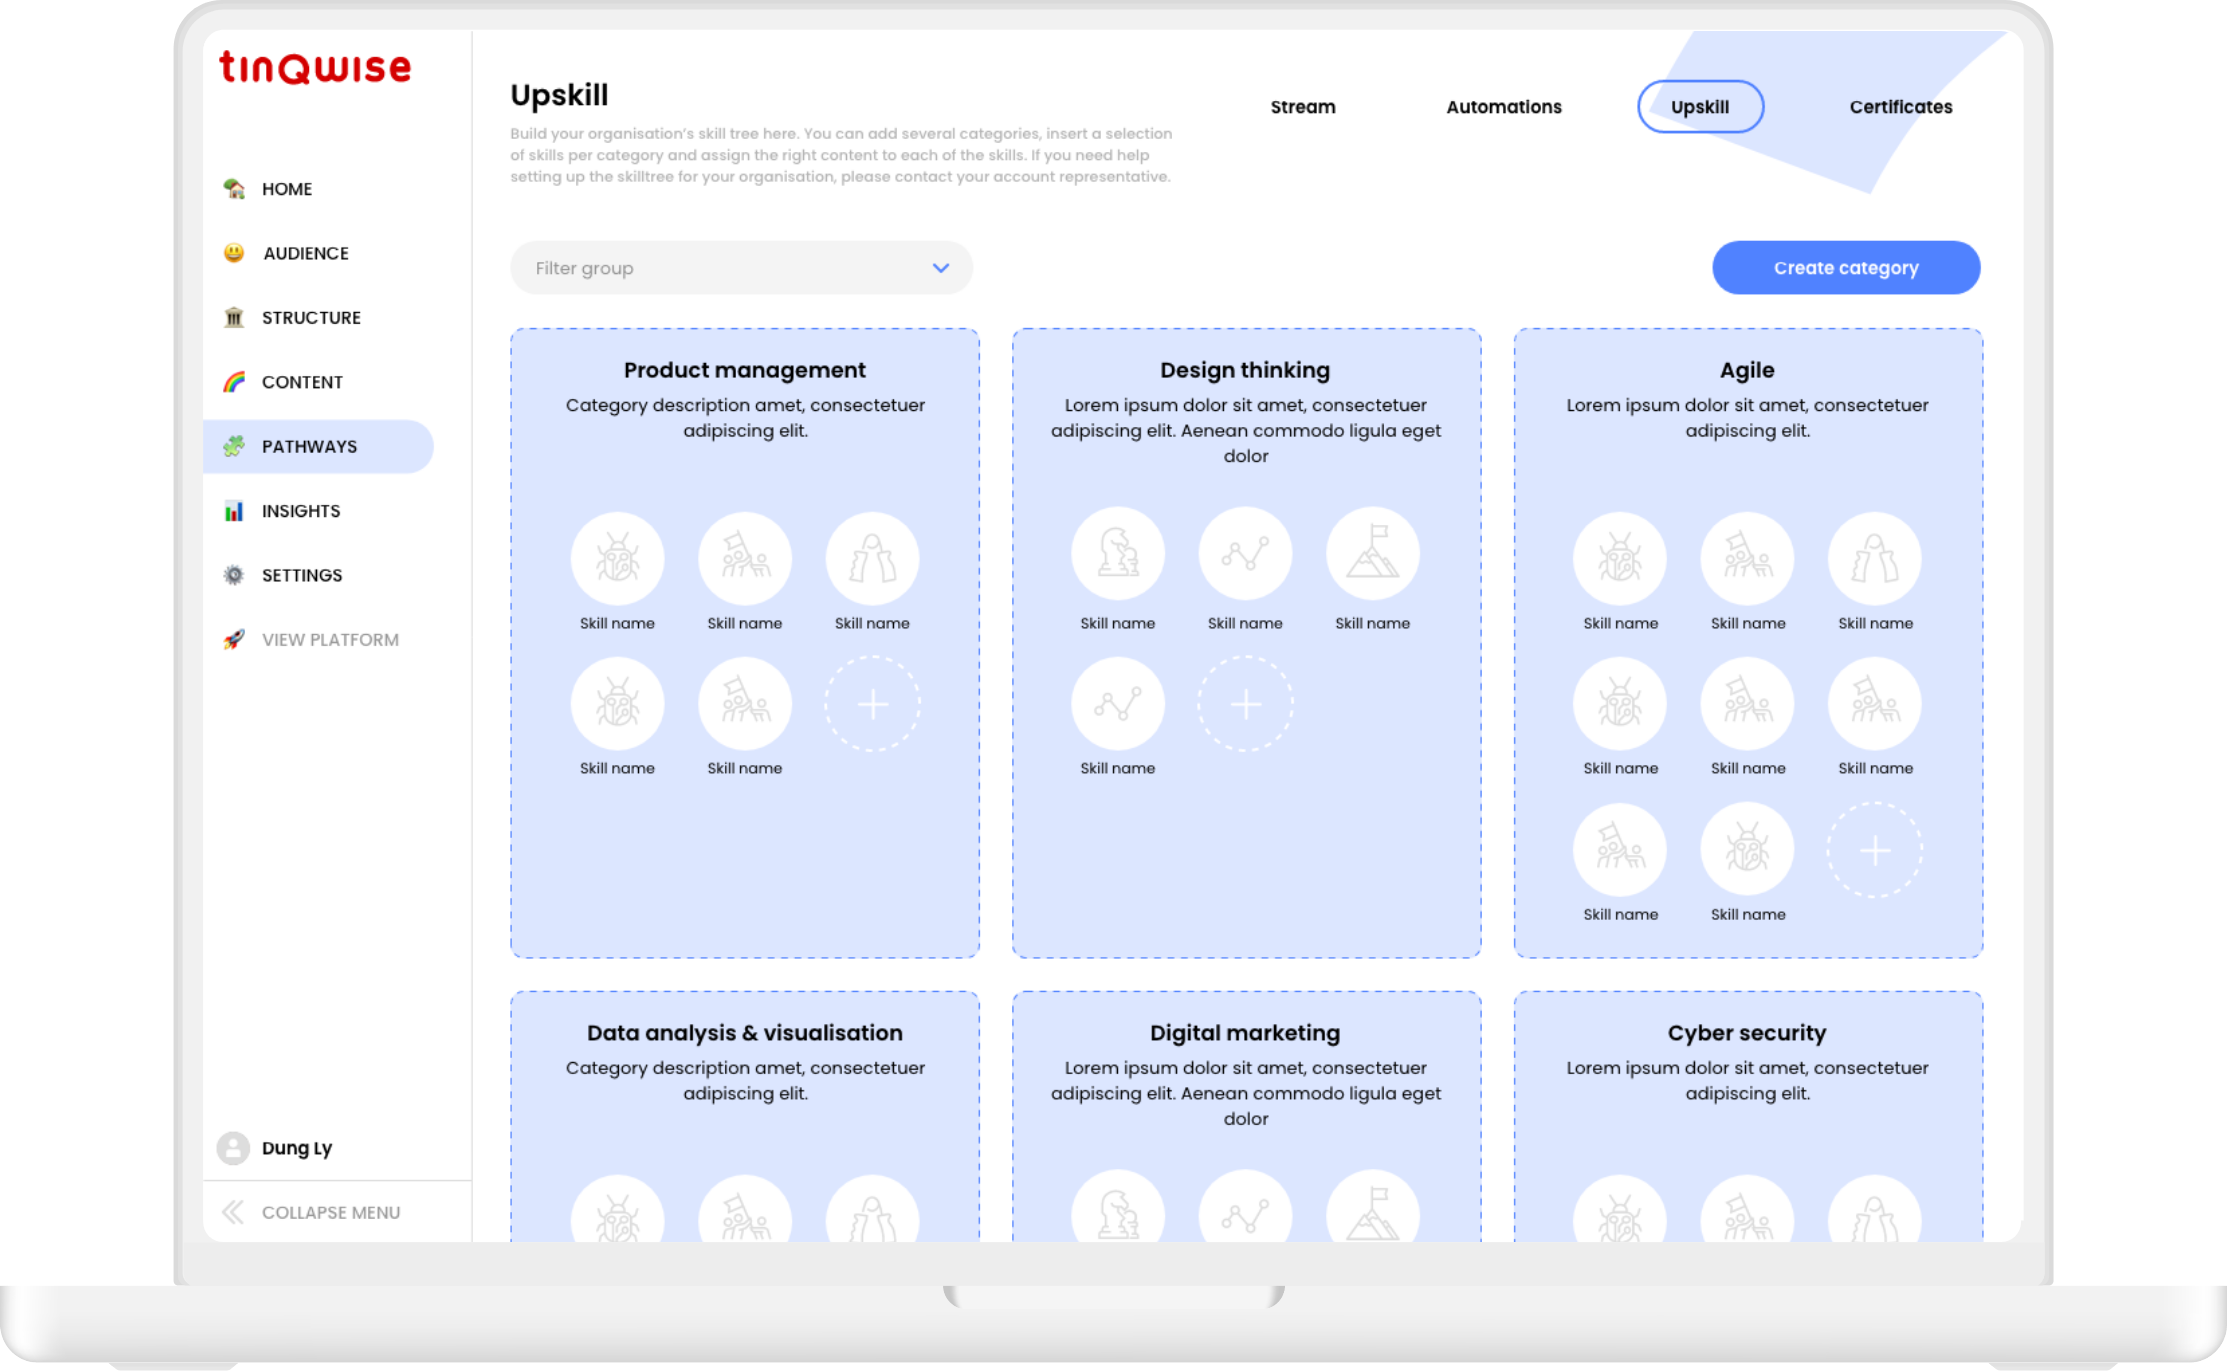Open Settings from the sidebar
2228x1371 pixels.
point(301,575)
